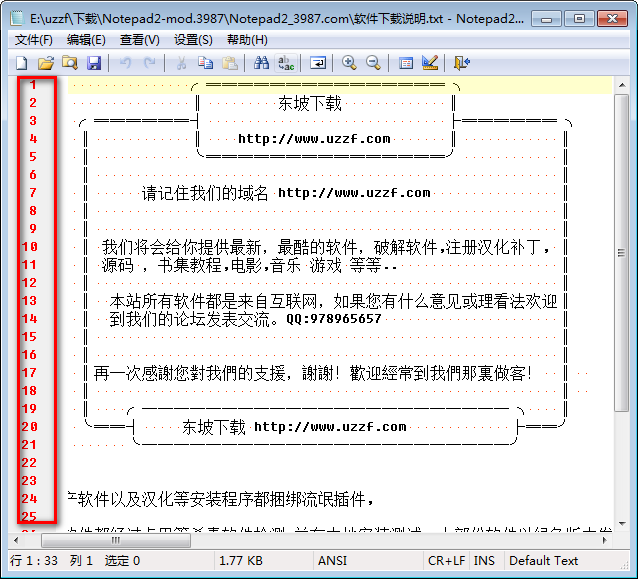The width and height of the screenshot is (638, 579).
Task: Open the 文件(F) menu
Action: coord(34,39)
